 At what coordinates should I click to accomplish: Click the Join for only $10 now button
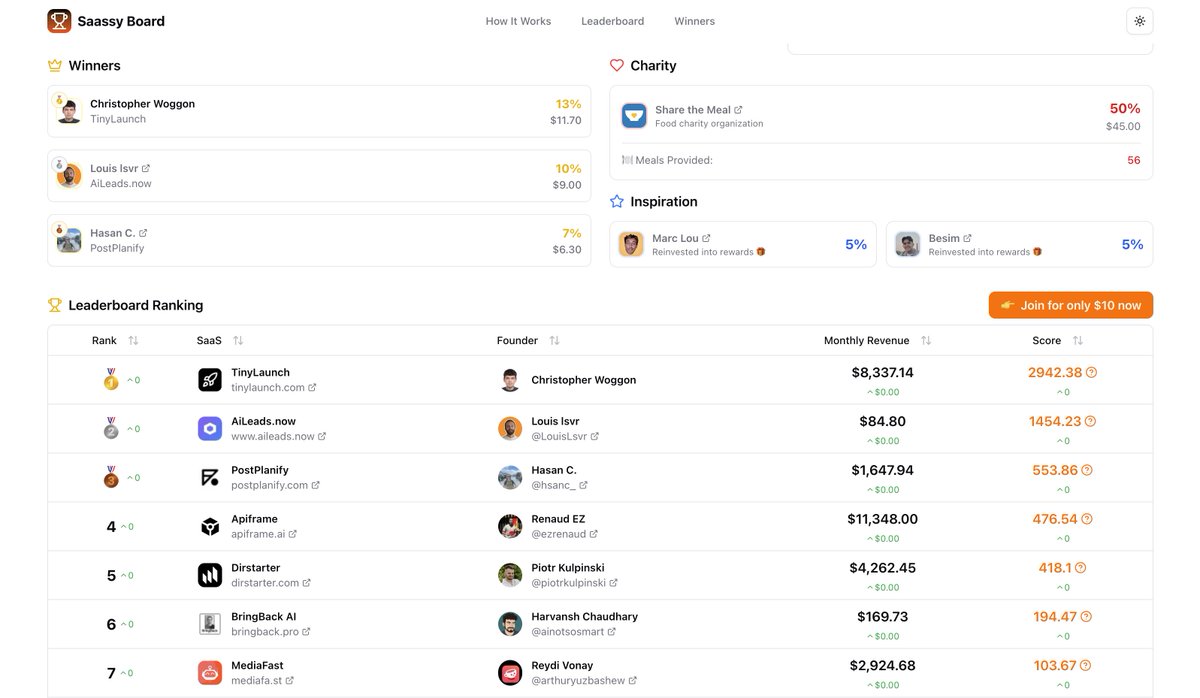click(1070, 305)
